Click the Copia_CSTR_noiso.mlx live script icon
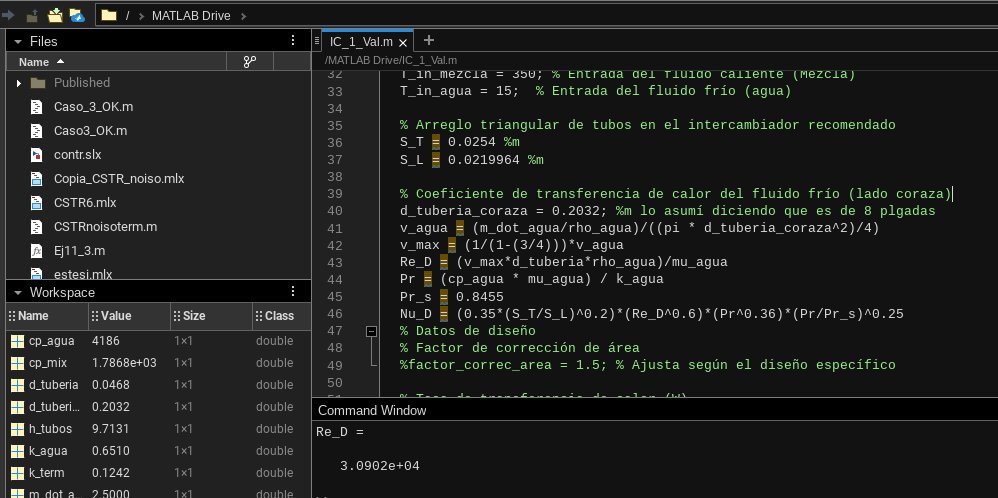This screenshot has height=498, width=998. coord(37,179)
